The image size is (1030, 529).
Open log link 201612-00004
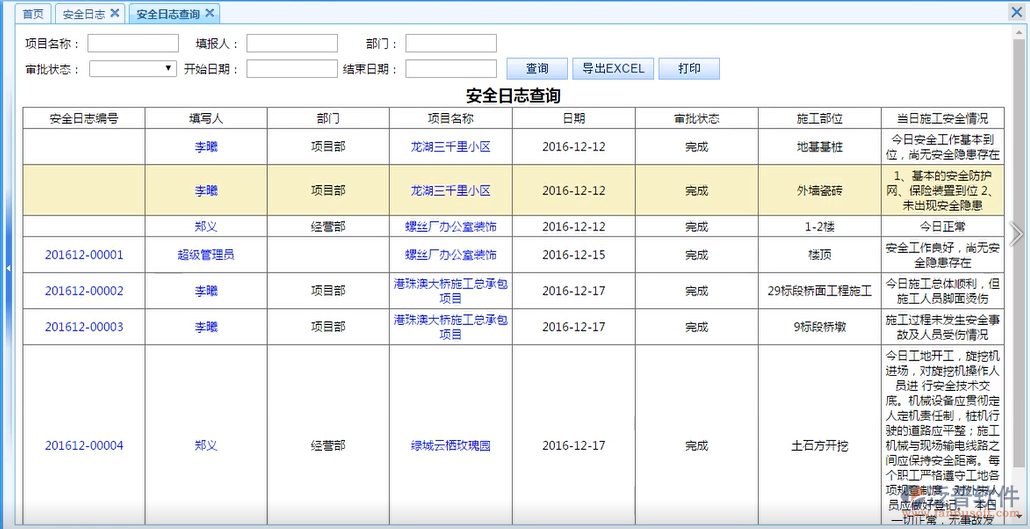coord(84,446)
